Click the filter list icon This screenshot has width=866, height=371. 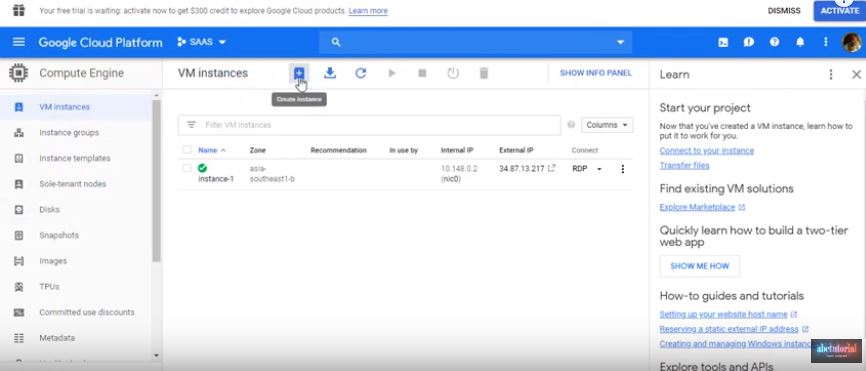pos(192,125)
